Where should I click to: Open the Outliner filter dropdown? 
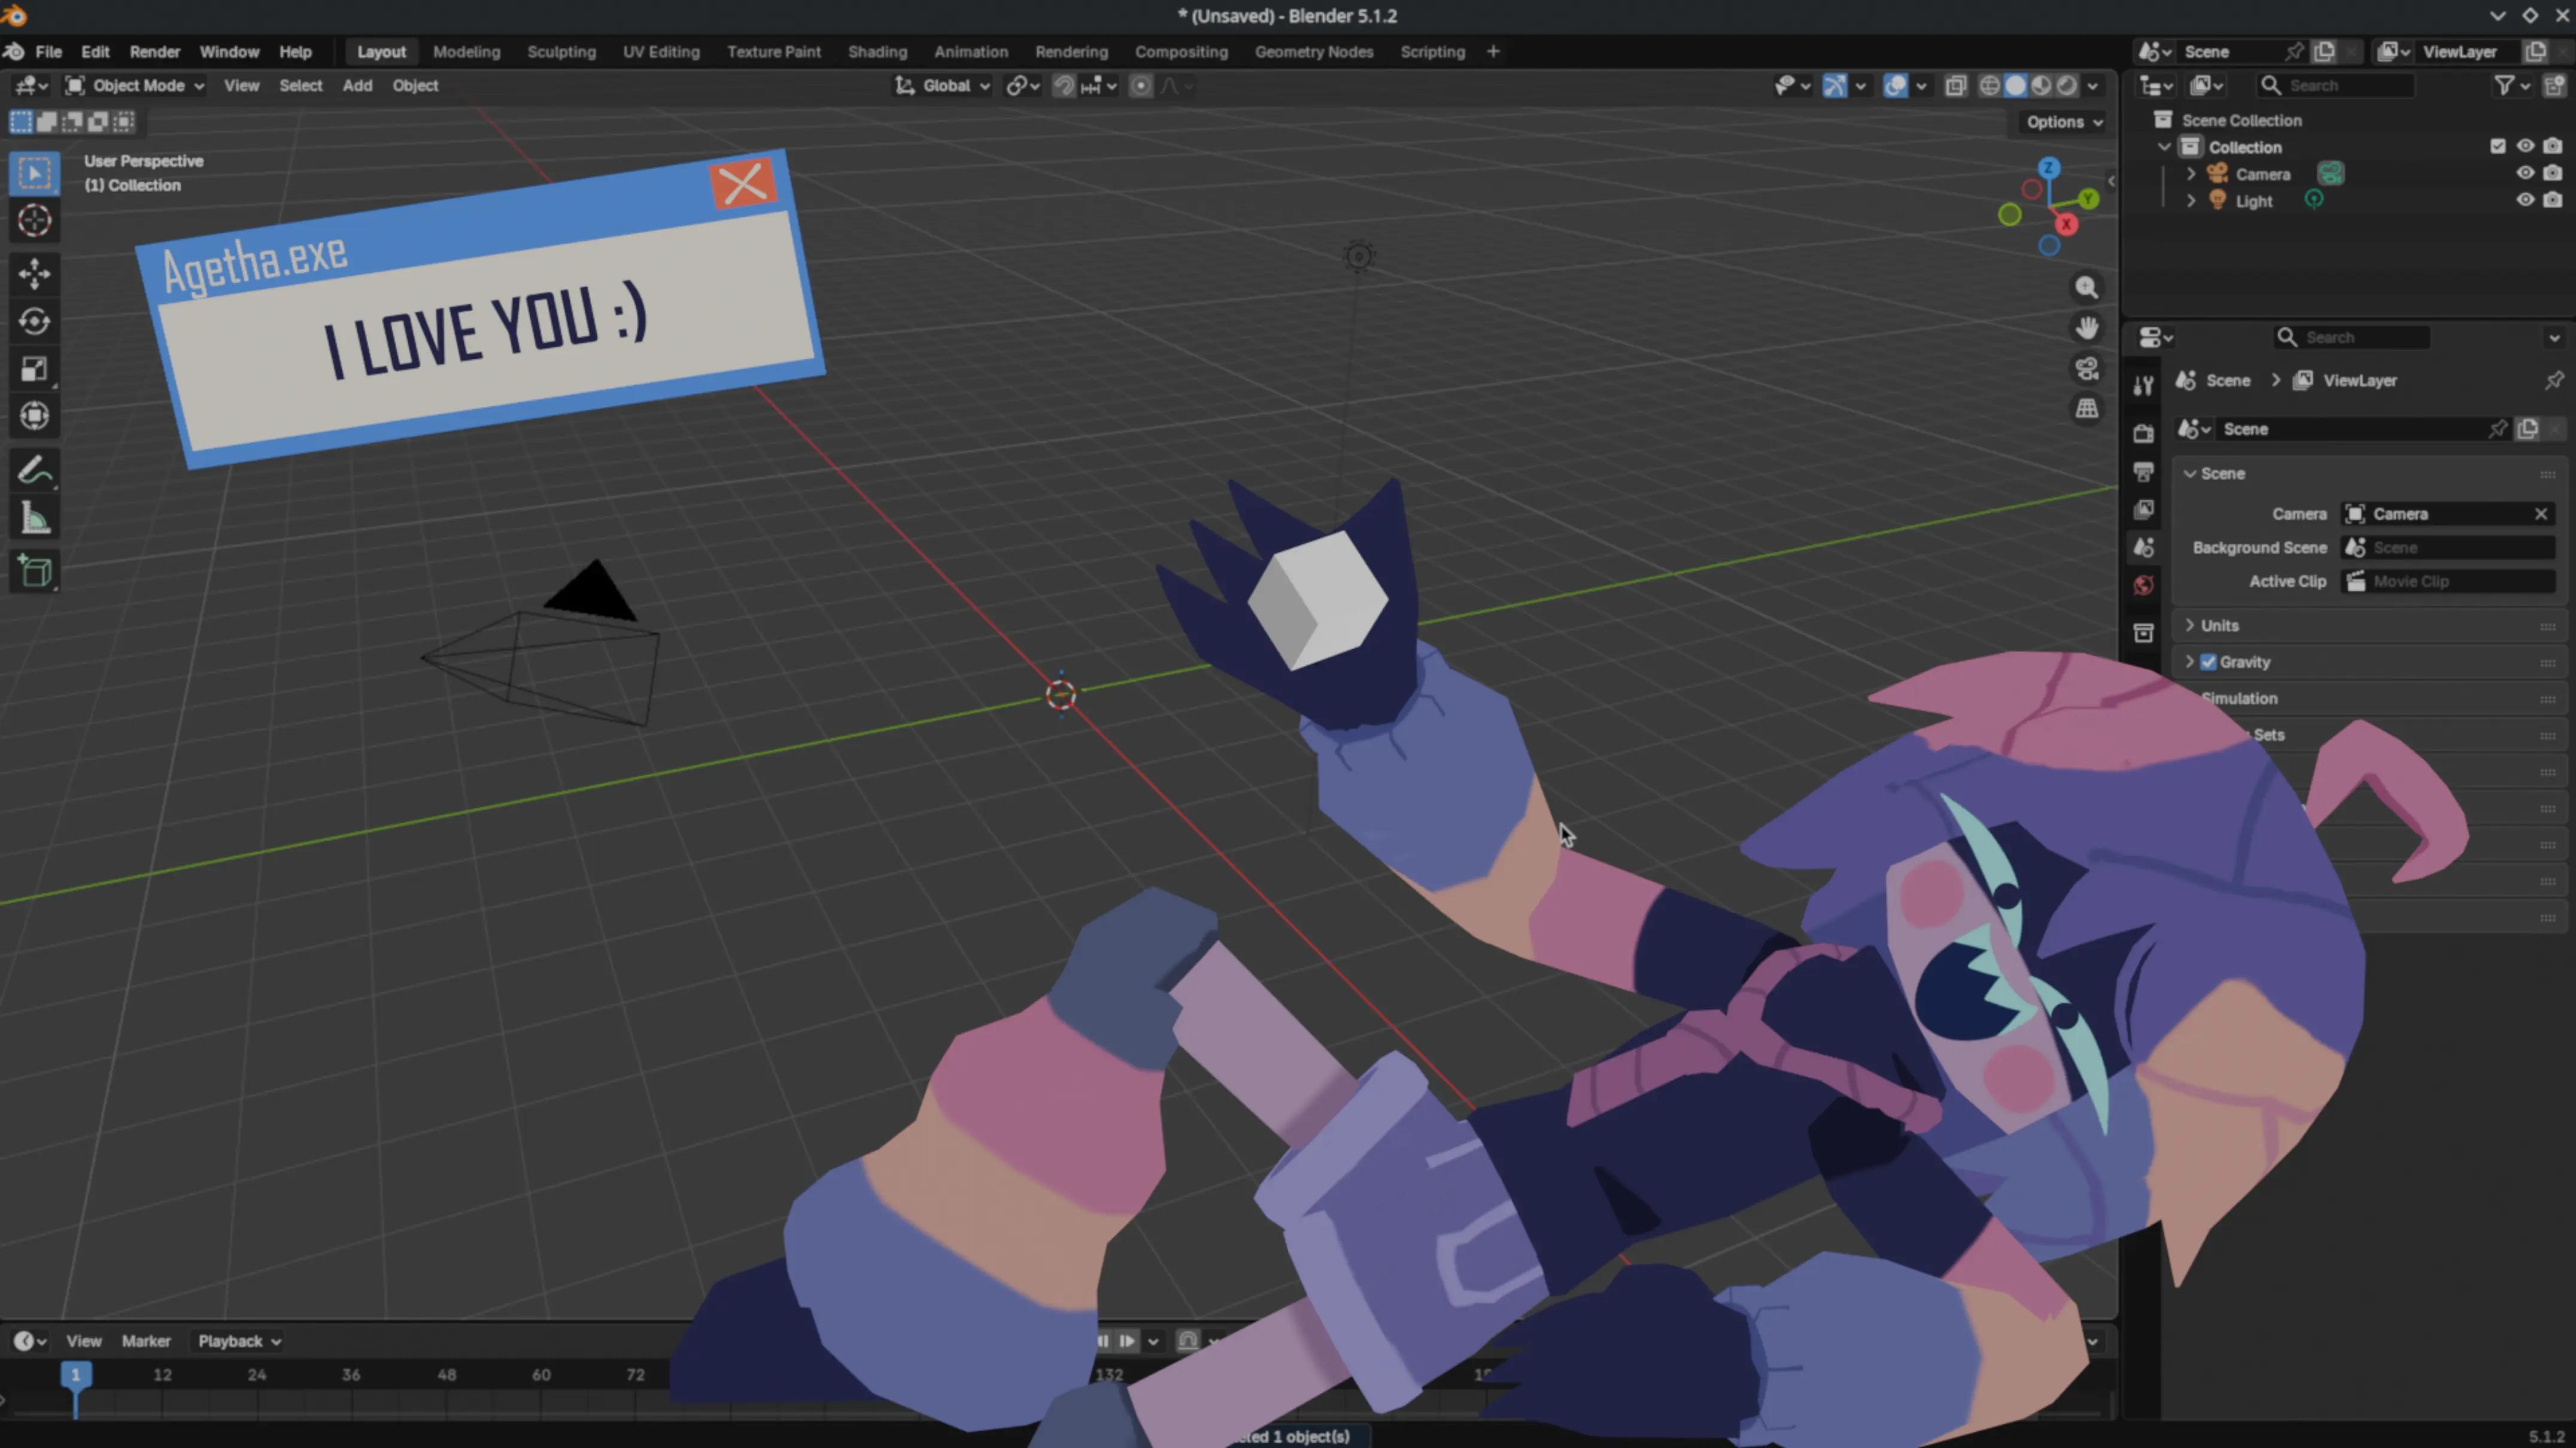click(2511, 86)
